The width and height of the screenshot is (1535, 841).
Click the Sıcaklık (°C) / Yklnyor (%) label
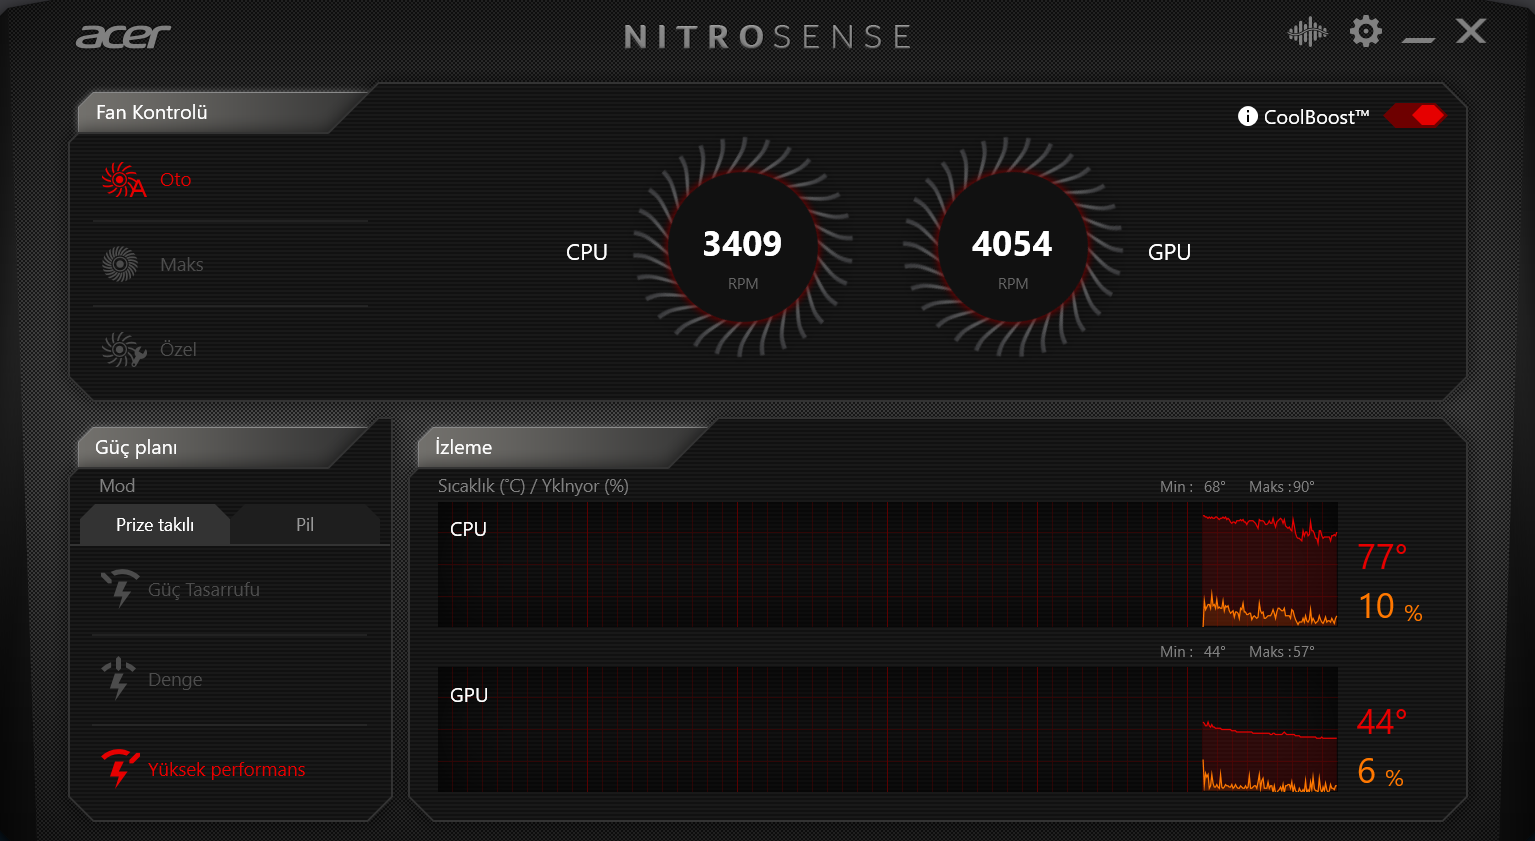(x=533, y=486)
